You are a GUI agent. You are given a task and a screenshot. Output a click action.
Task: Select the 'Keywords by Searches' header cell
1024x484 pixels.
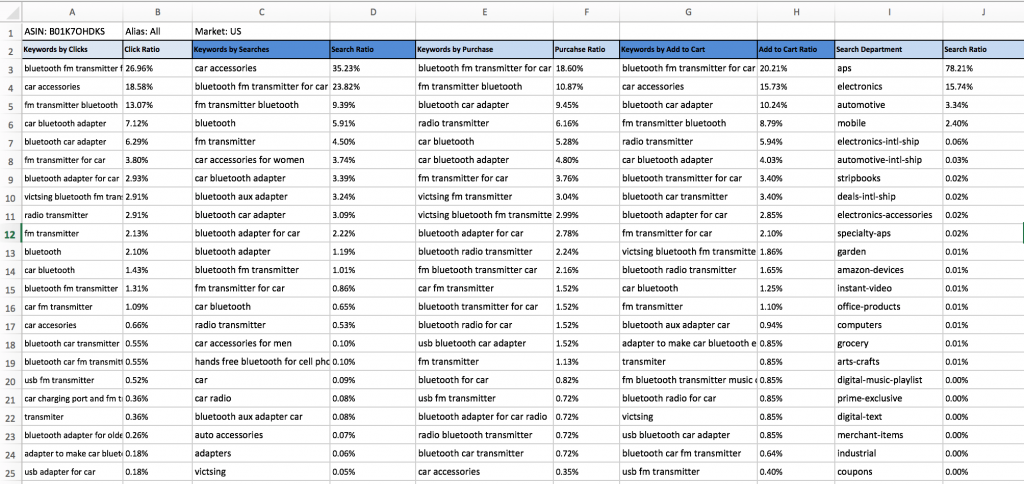(x=261, y=50)
